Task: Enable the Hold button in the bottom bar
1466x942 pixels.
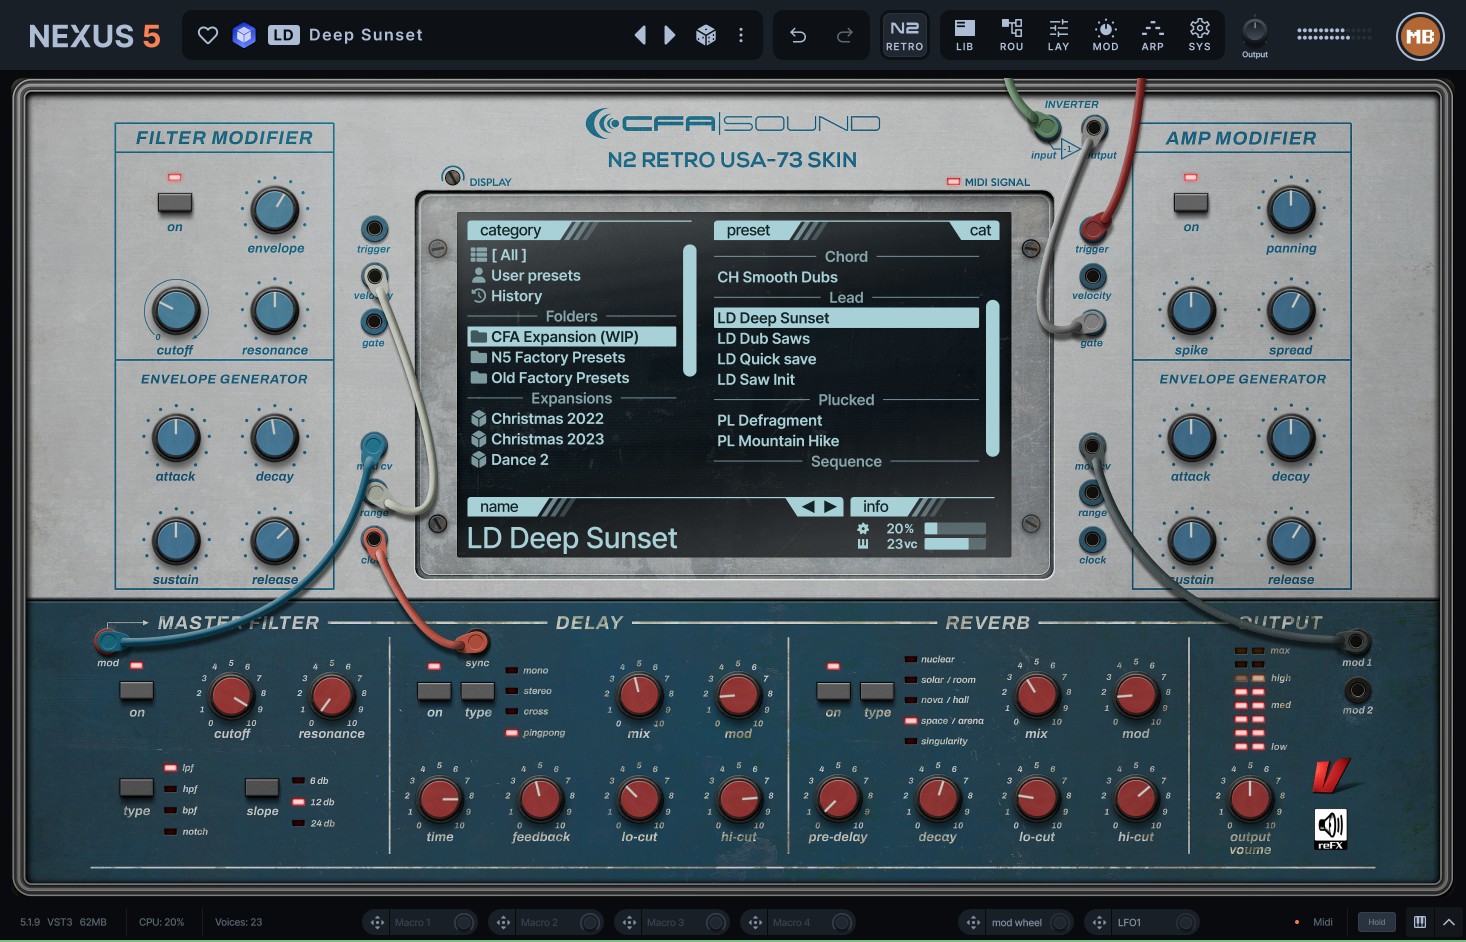Action: pyautogui.click(x=1377, y=922)
